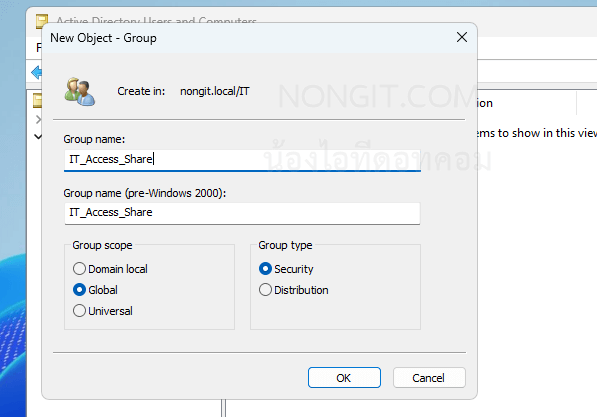The image size is (597, 417).
Task: Click the Group name input field
Action: point(242,160)
